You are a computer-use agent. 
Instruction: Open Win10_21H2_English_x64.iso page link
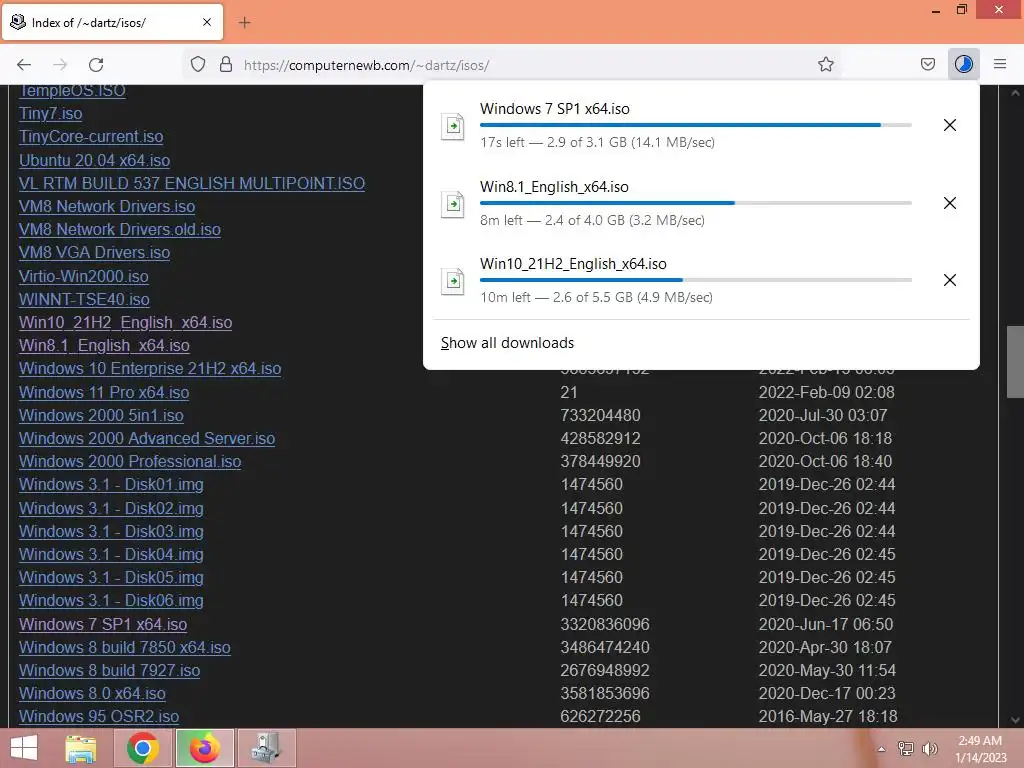tap(125, 323)
